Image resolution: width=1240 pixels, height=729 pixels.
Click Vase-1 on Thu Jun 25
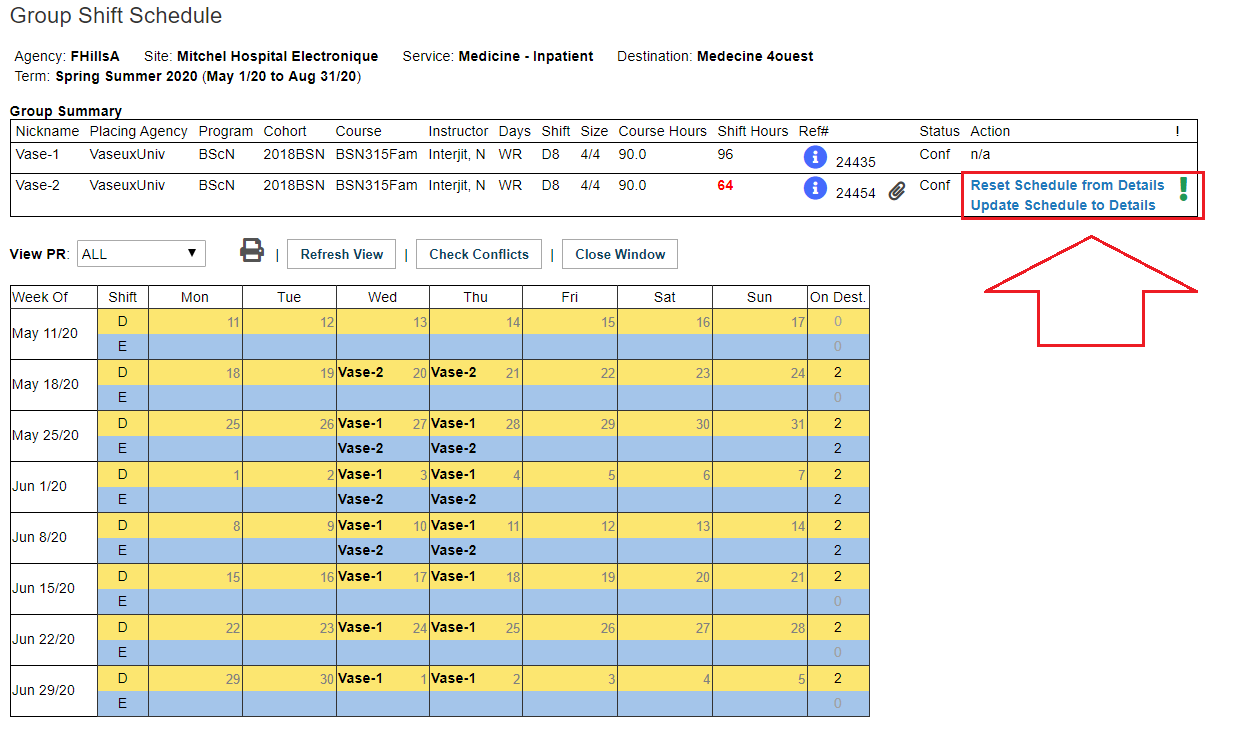pyautogui.click(x=454, y=627)
